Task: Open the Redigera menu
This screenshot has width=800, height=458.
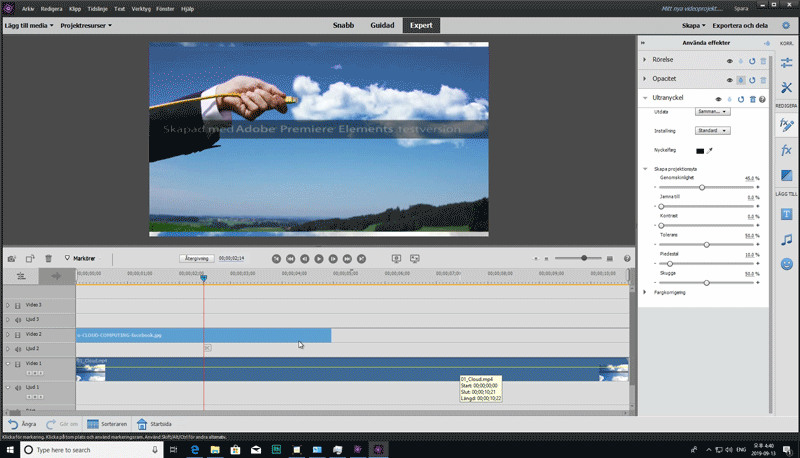Action: (50, 8)
